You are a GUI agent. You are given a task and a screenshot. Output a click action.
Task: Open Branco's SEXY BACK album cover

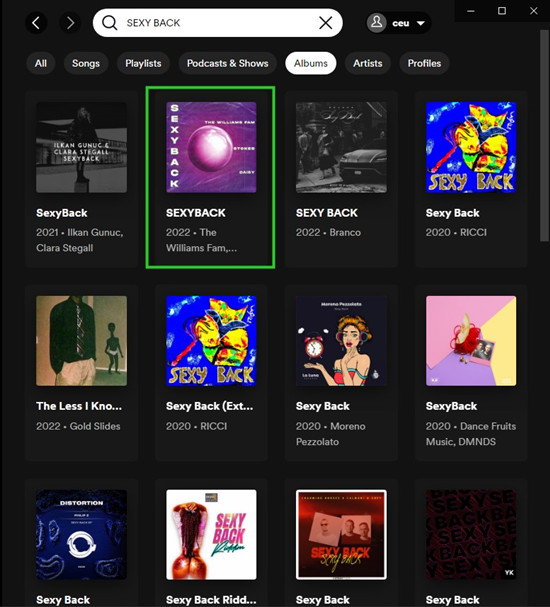click(341, 147)
